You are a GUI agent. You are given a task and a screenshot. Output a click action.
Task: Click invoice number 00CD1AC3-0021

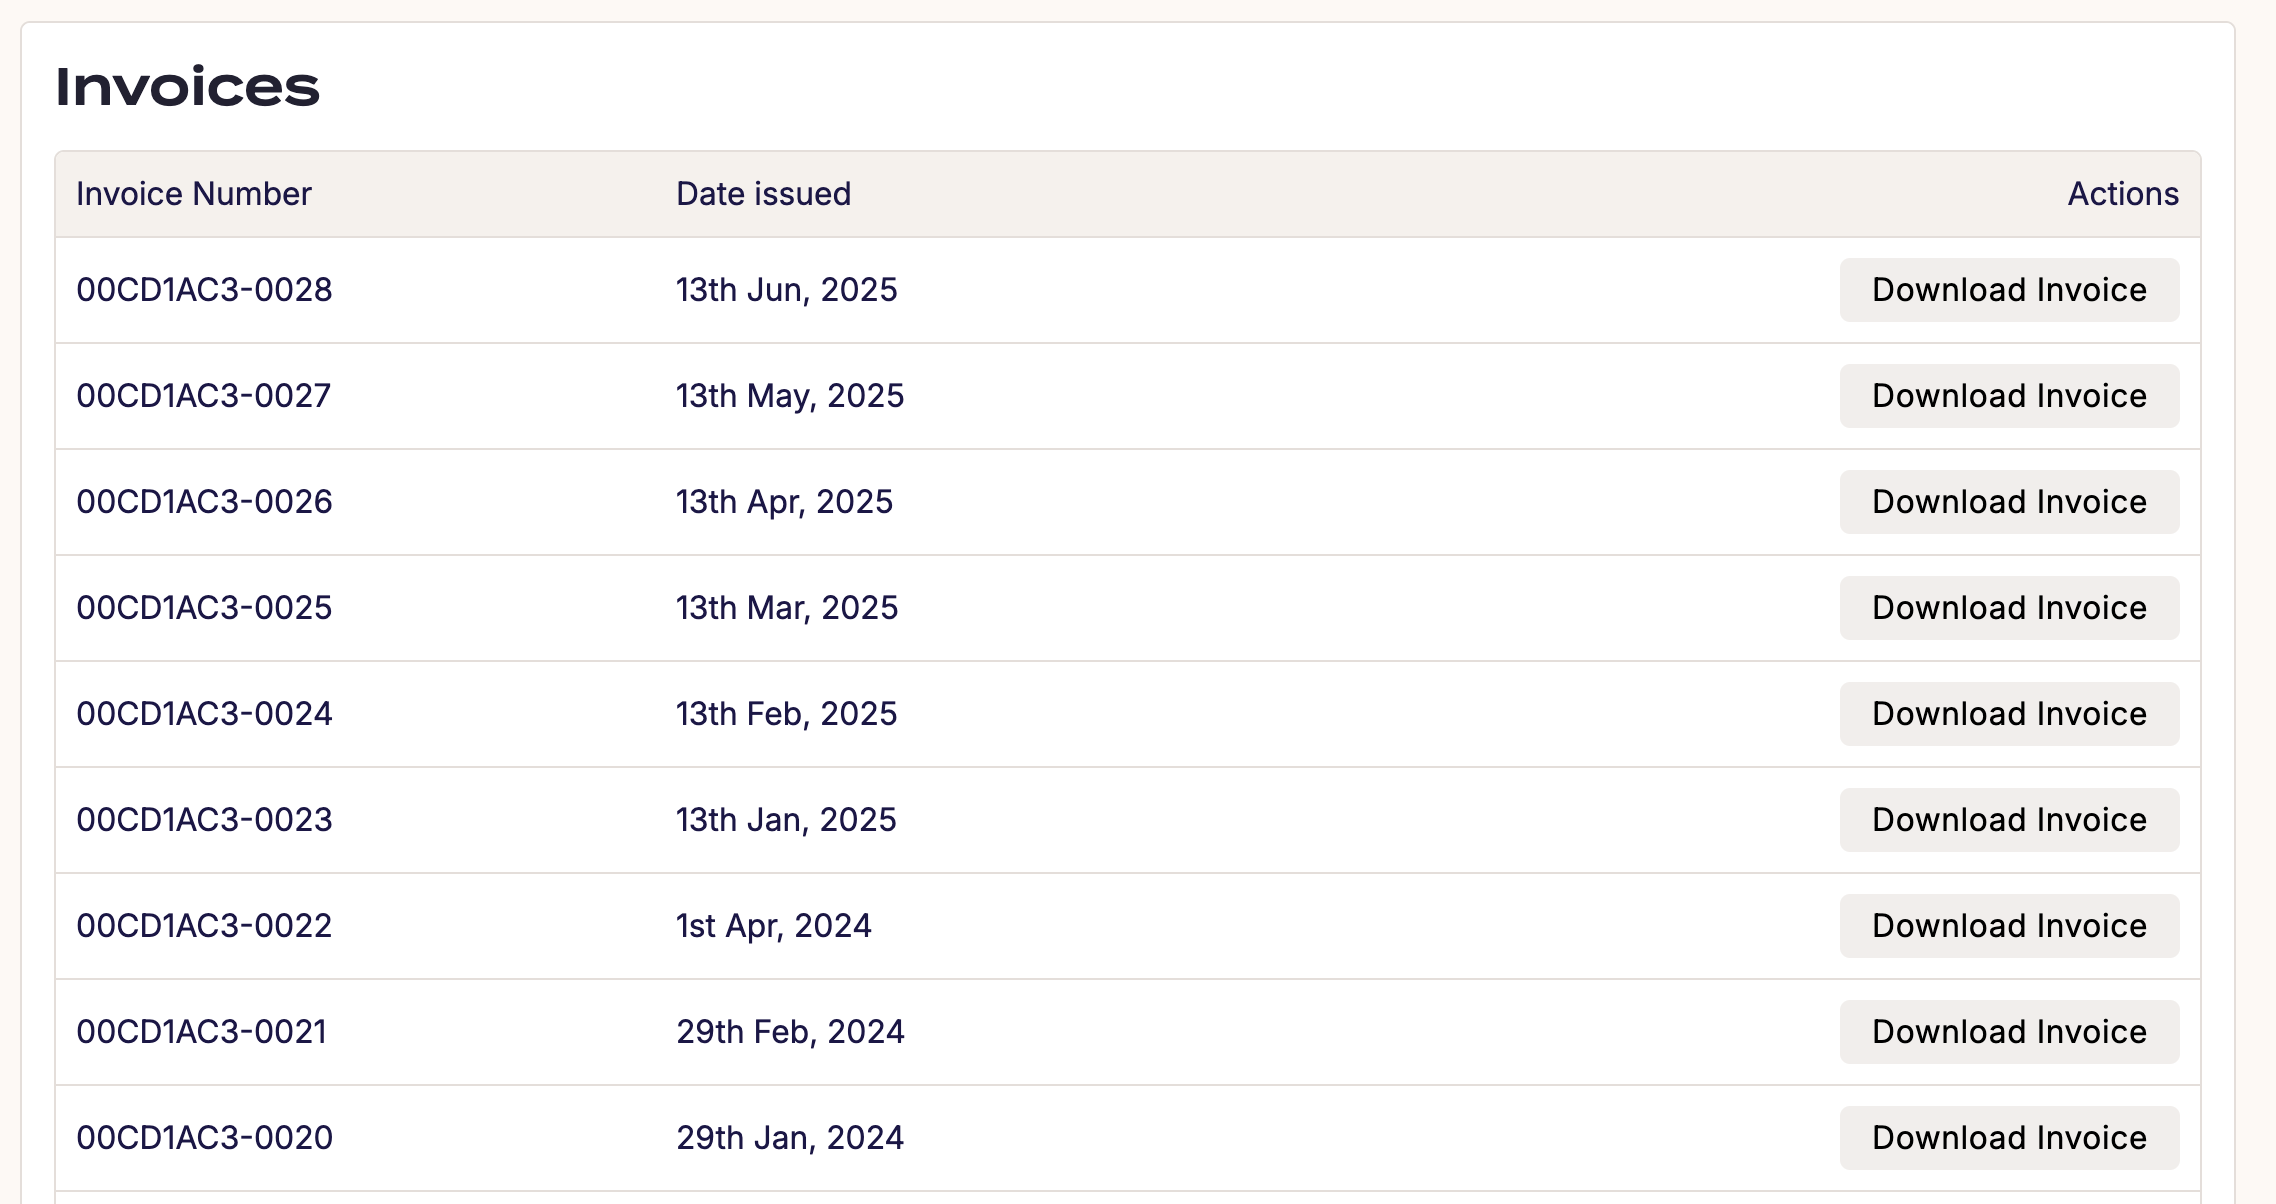tap(202, 1032)
